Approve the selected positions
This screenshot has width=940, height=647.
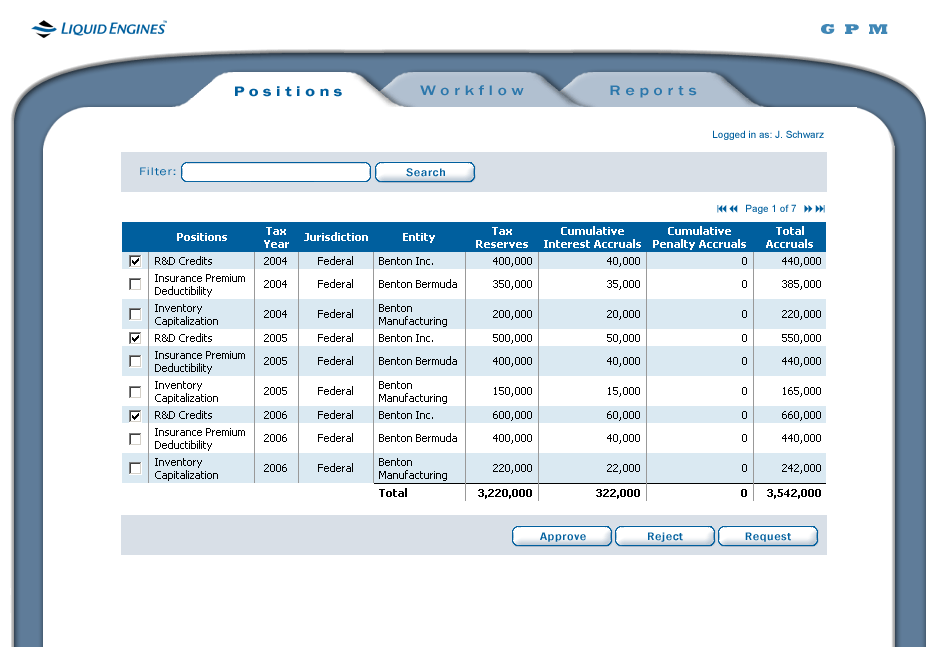click(x=562, y=537)
